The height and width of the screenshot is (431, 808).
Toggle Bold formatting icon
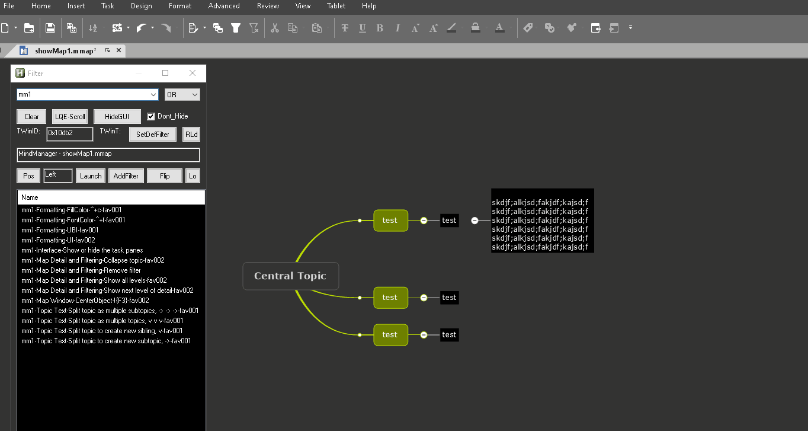[x=380, y=28]
